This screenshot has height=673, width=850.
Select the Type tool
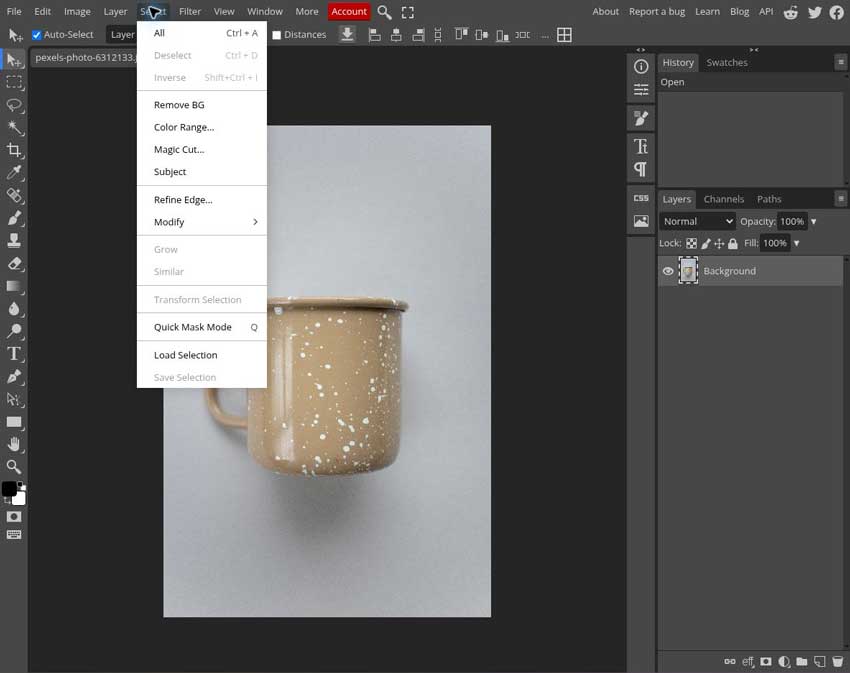(x=14, y=354)
